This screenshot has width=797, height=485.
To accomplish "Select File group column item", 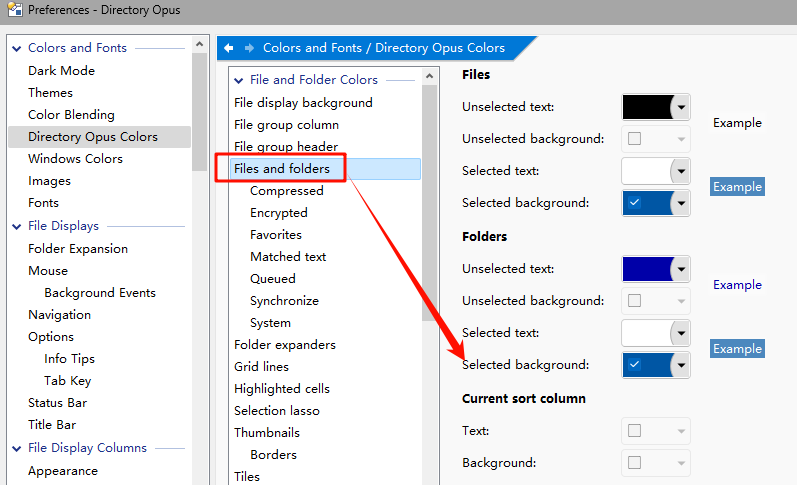I will pos(286,125).
